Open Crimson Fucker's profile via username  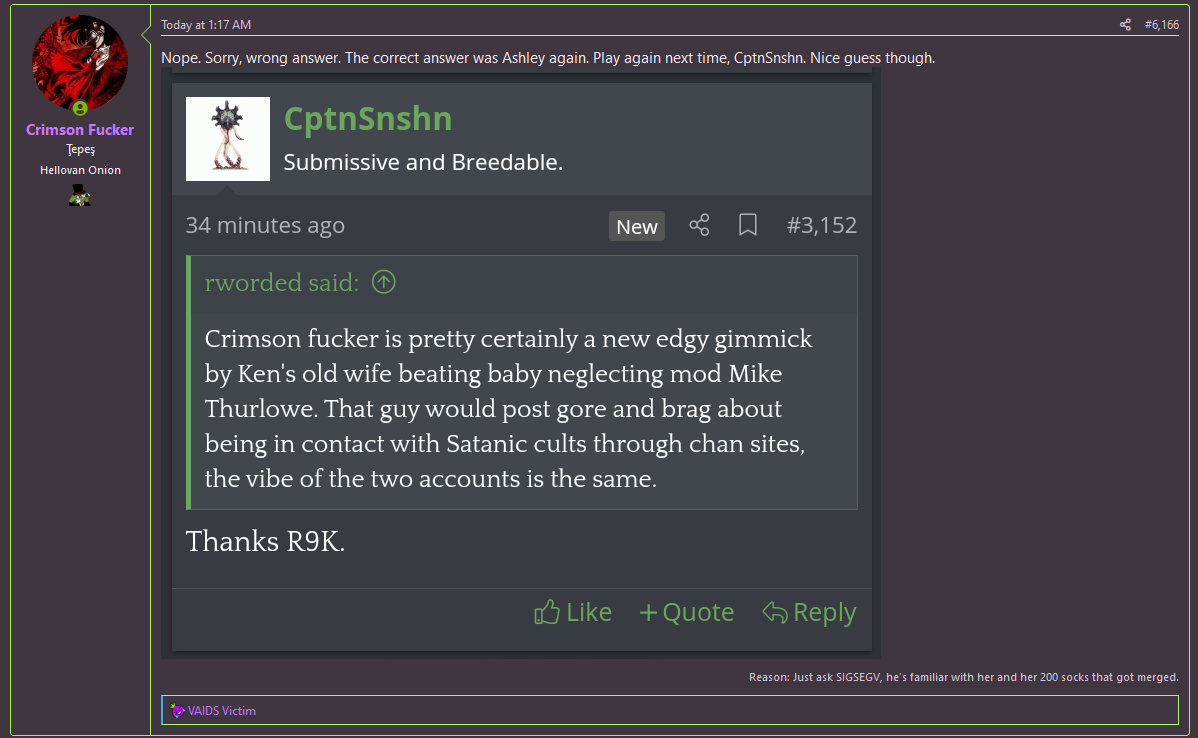[x=80, y=130]
